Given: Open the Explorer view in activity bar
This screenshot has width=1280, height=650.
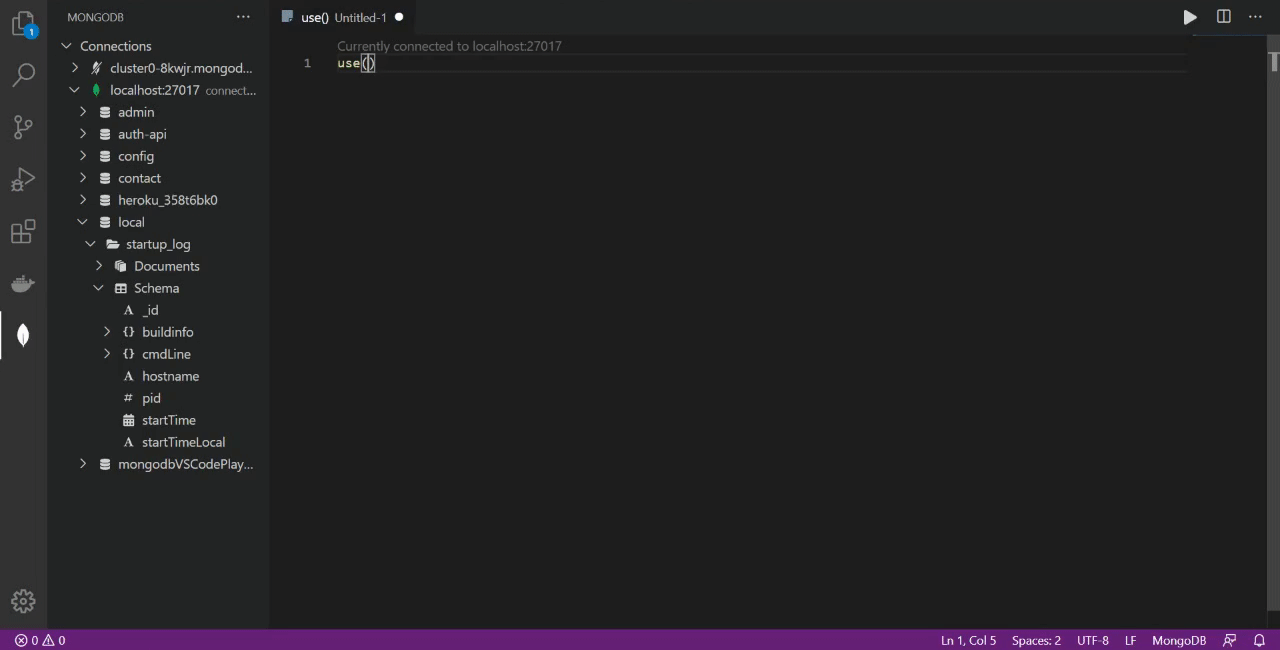Looking at the screenshot, I should [x=23, y=24].
